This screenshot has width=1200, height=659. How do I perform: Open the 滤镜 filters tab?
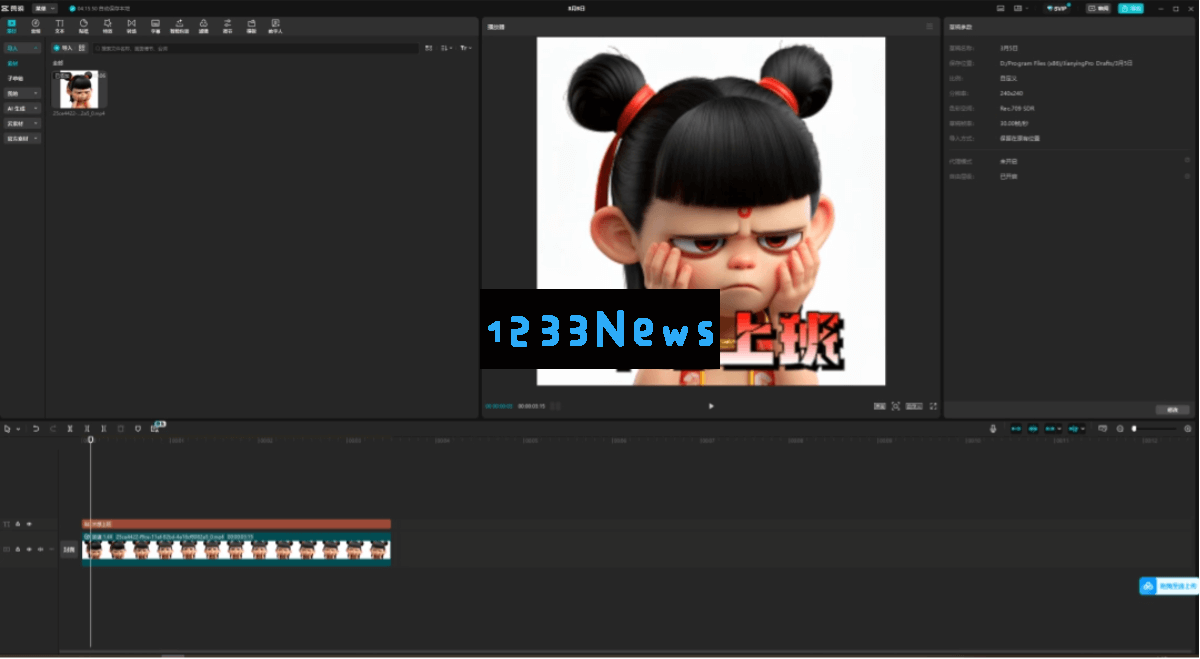[204, 26]
